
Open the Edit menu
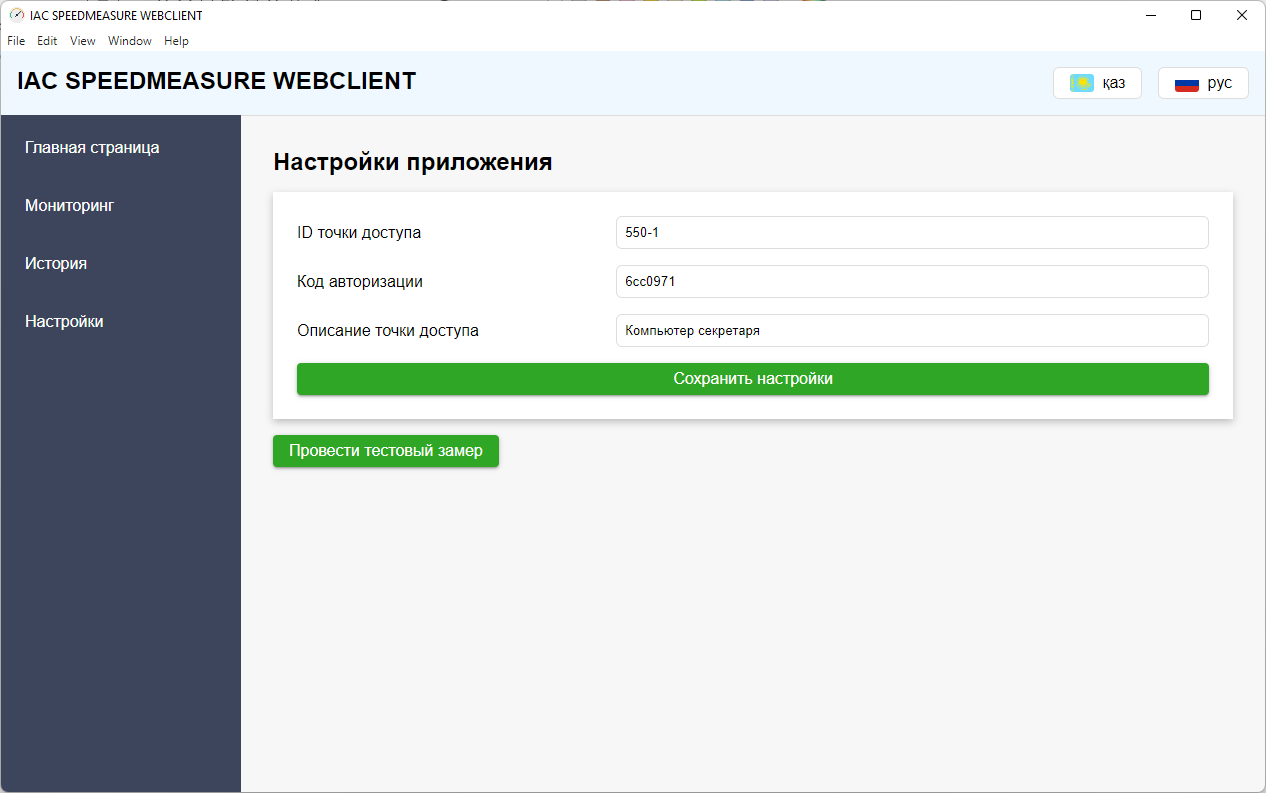coord(47,41)
